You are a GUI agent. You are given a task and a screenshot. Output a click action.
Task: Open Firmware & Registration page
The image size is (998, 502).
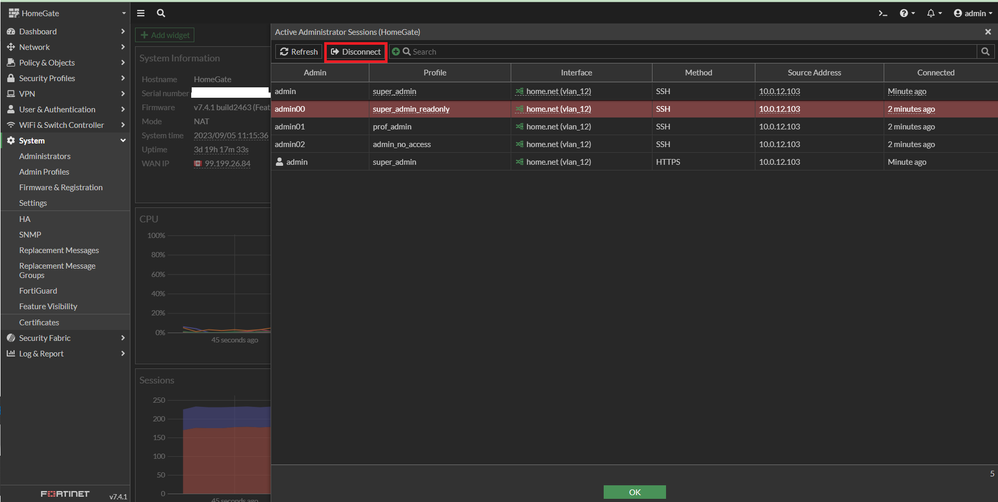60,187
